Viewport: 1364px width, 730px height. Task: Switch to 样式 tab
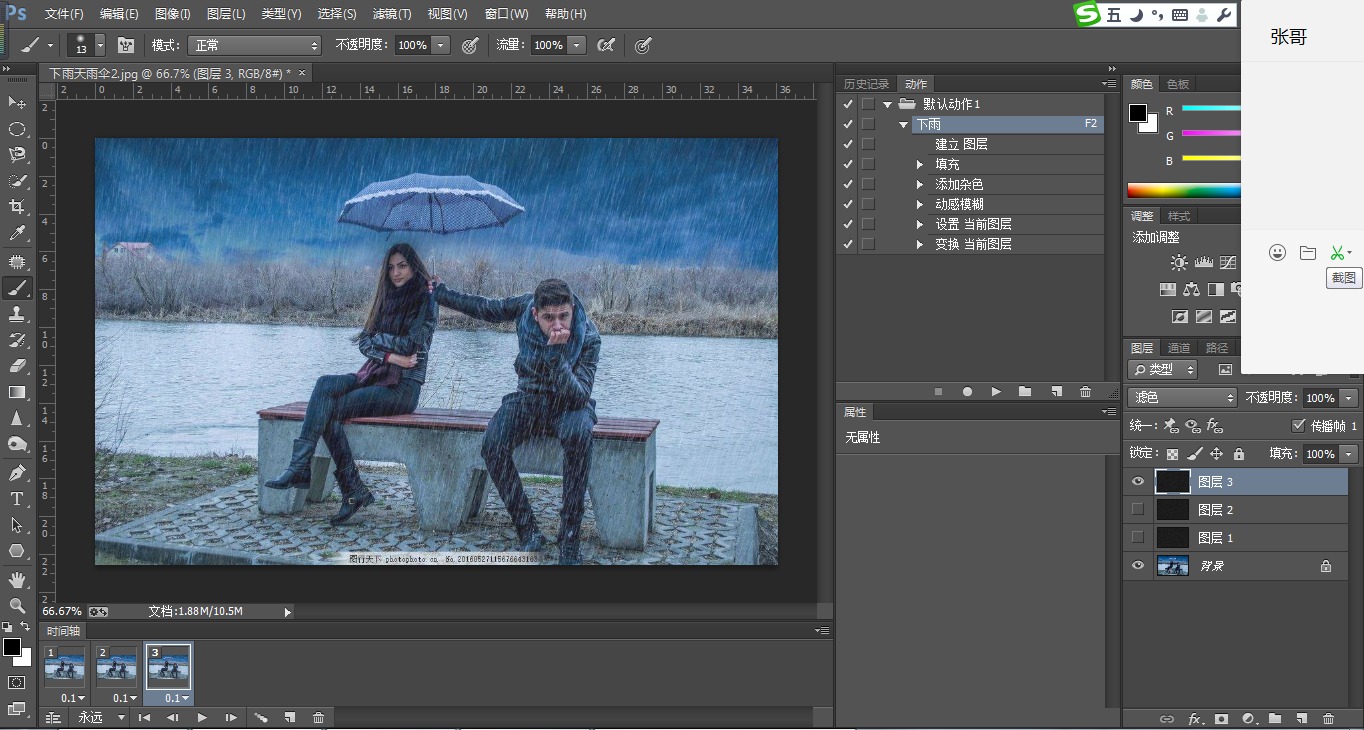click(1179, 216)
